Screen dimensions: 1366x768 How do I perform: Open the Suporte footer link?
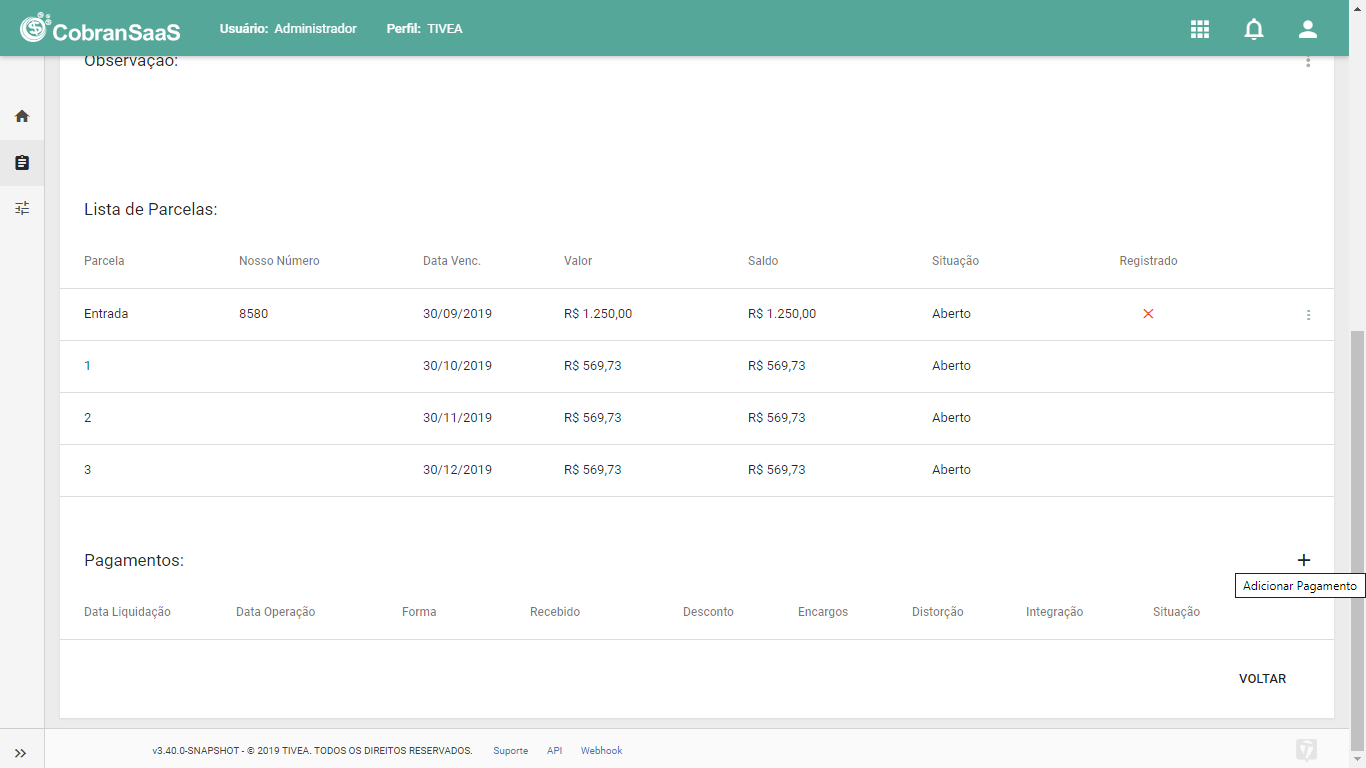point(510,751)
